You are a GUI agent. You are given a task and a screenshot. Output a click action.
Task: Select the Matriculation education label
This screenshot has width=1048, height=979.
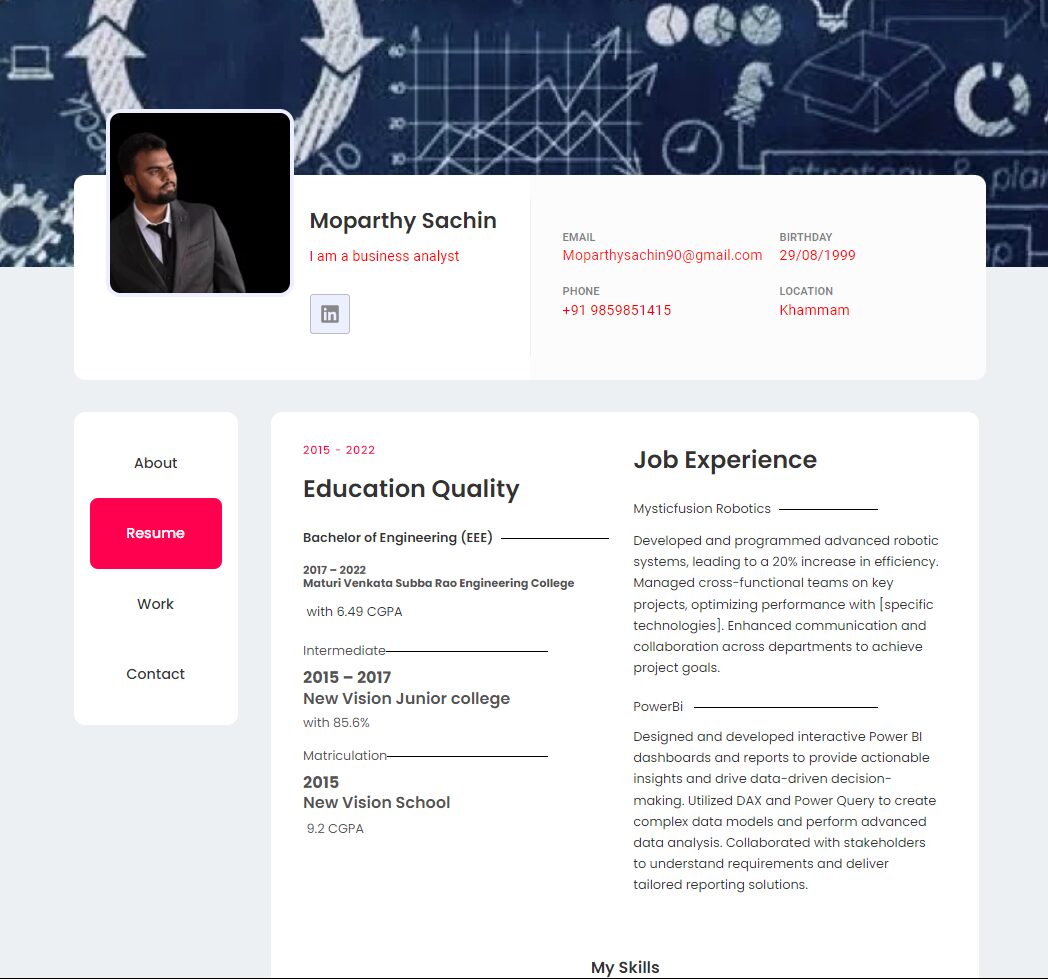point(345,756)
